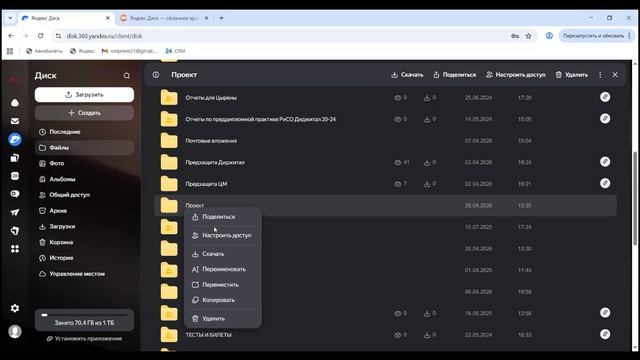Image resolution: width=640 pixels, height=360 pixels.
Task: Open link icon for Предзащита ЦМ row
Action: point(605,183)
